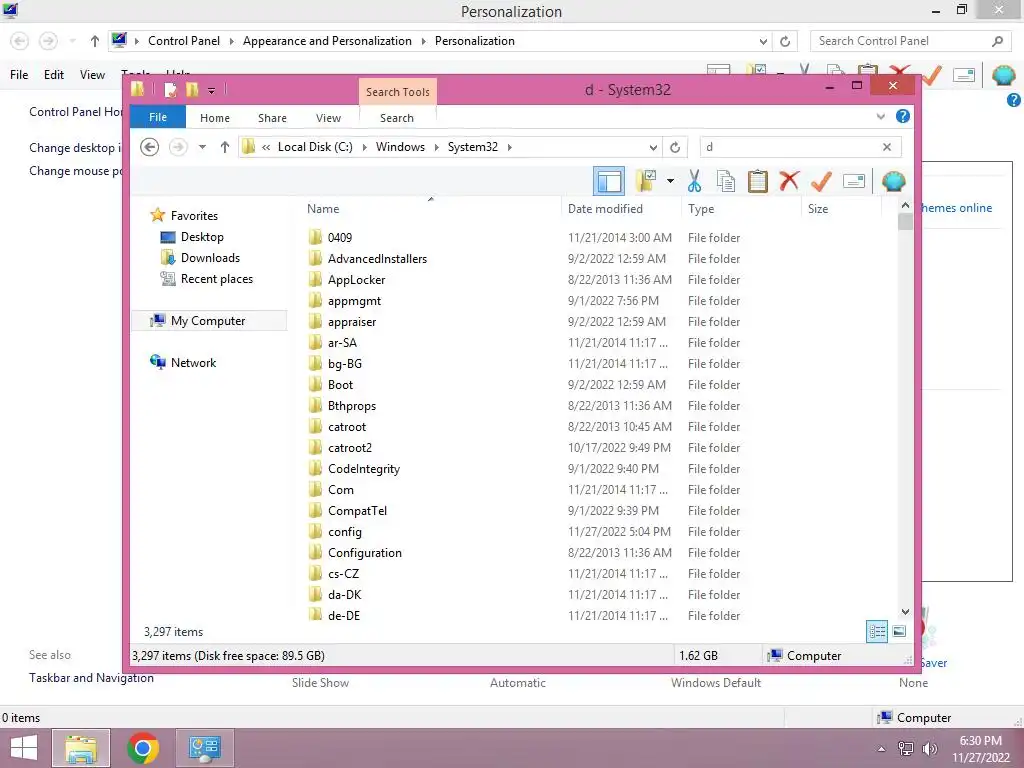This screenshot has width=1024, height=768.
Task: Click the Copy documents icon
Action: [726, 181]
